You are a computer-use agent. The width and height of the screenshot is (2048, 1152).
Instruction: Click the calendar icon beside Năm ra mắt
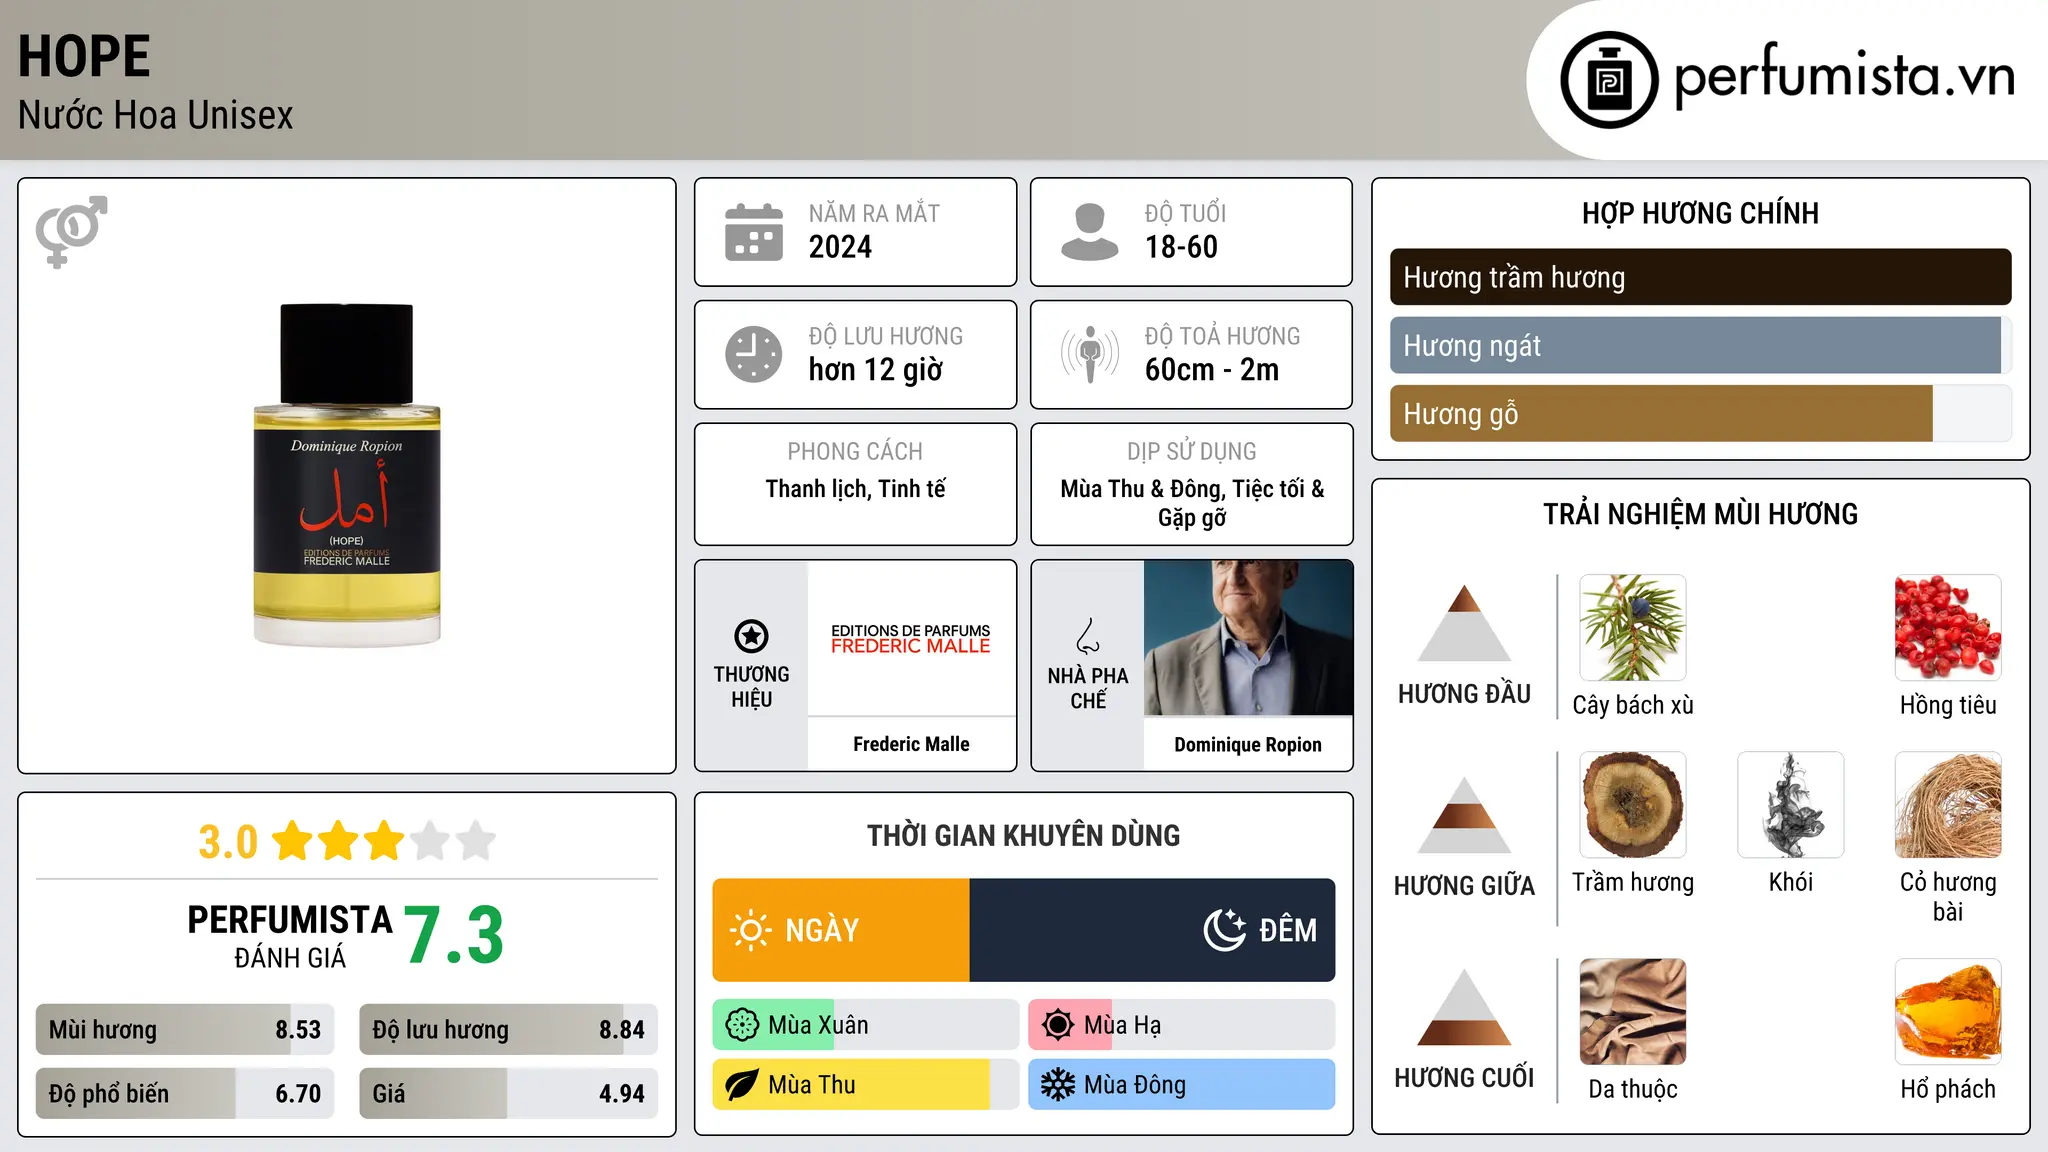tap(754, 232)
